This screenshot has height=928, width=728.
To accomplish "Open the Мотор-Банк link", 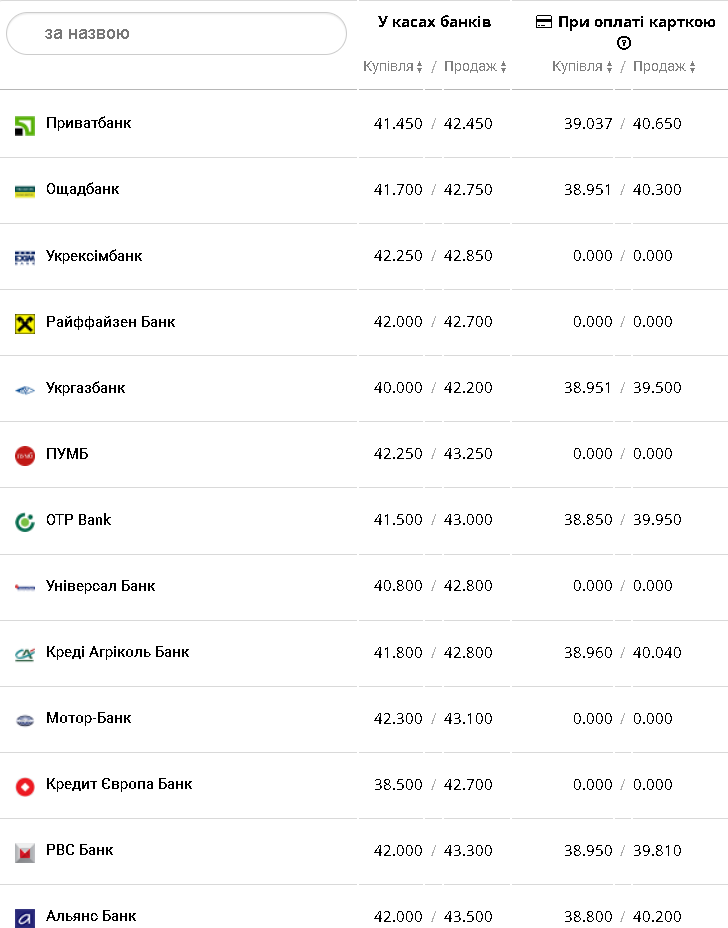I will pos(88,718).
